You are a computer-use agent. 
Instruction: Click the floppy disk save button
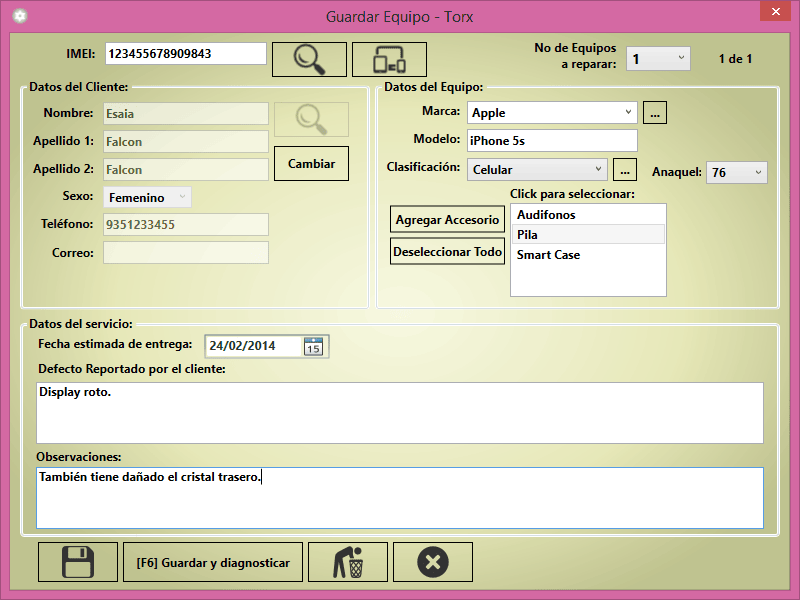[78, 562]
